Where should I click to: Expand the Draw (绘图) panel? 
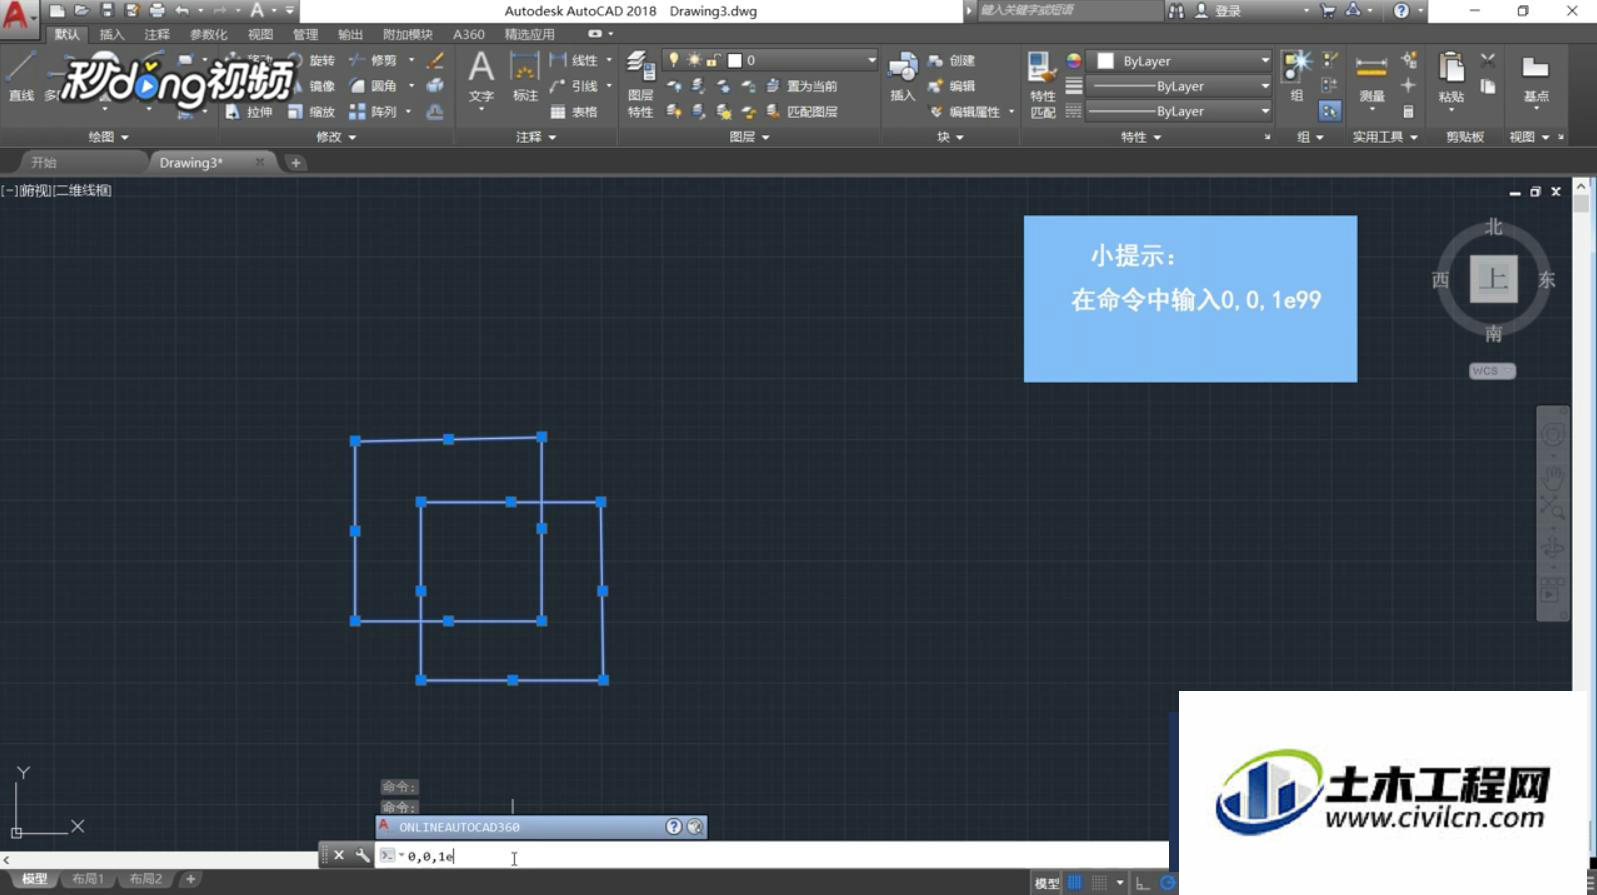108,137
